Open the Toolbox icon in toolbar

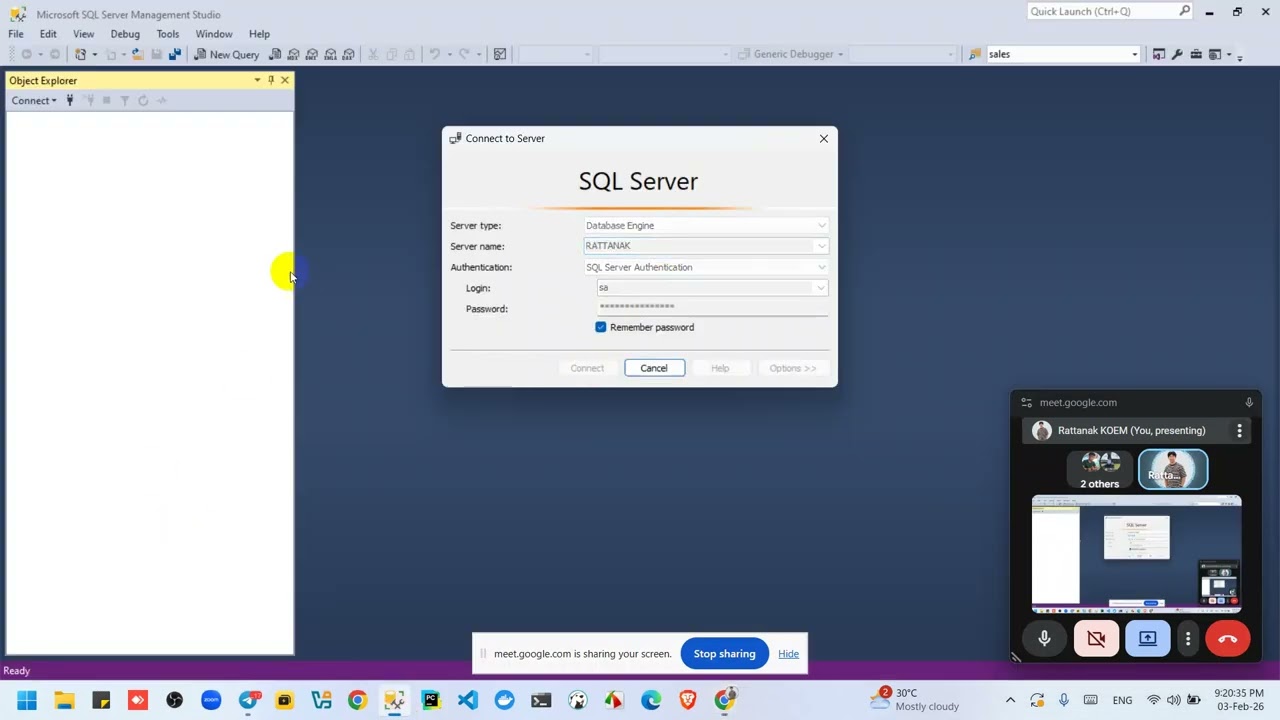point(1196,54)
